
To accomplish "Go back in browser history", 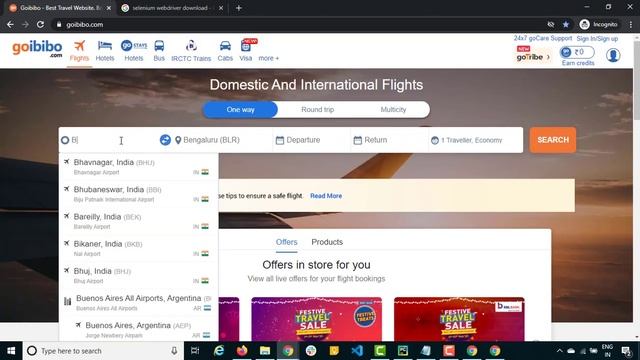I will [x=10, y=24].
